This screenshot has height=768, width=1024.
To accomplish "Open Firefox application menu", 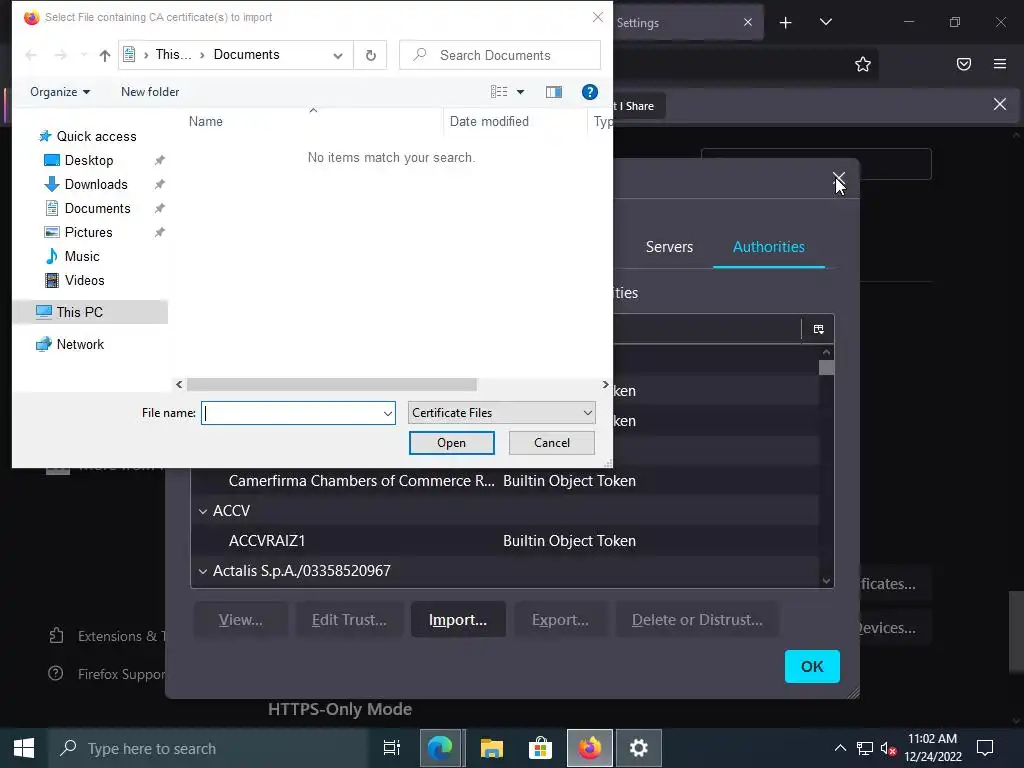I will (999, 64).
